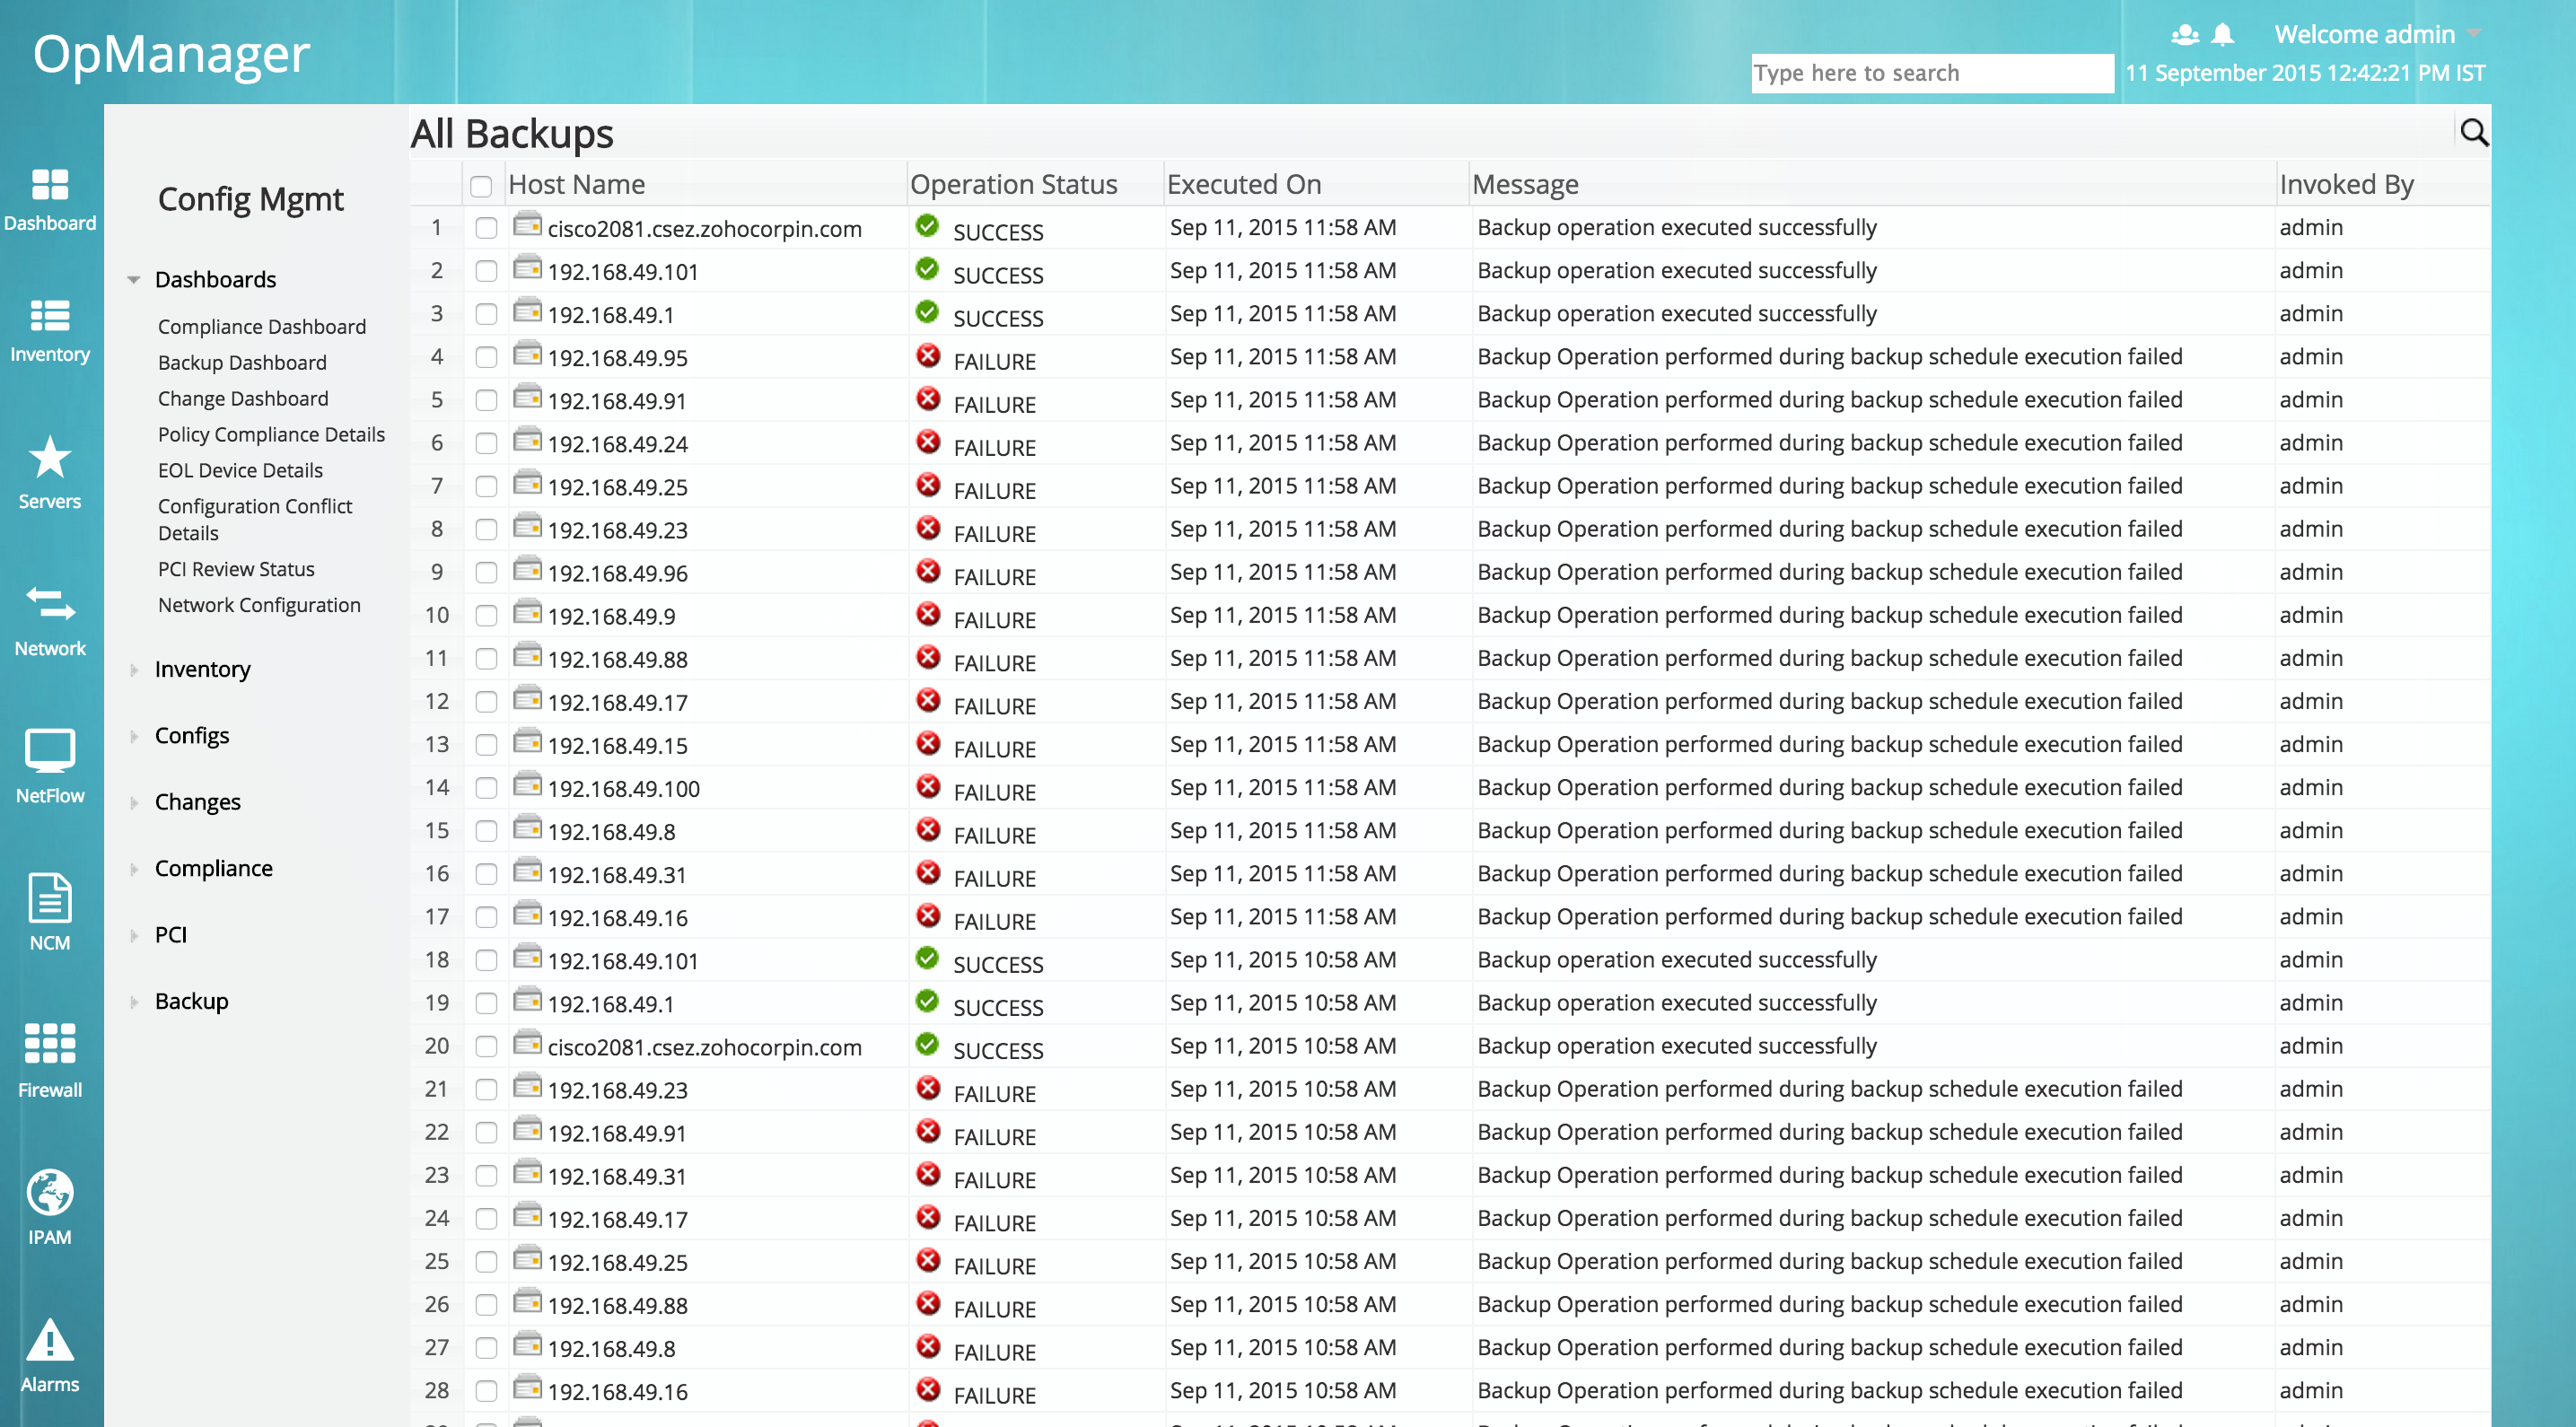Select the checkbox for the first cisco2081 row
Screen dimensions: 2576x1427
tap(486, 228)
